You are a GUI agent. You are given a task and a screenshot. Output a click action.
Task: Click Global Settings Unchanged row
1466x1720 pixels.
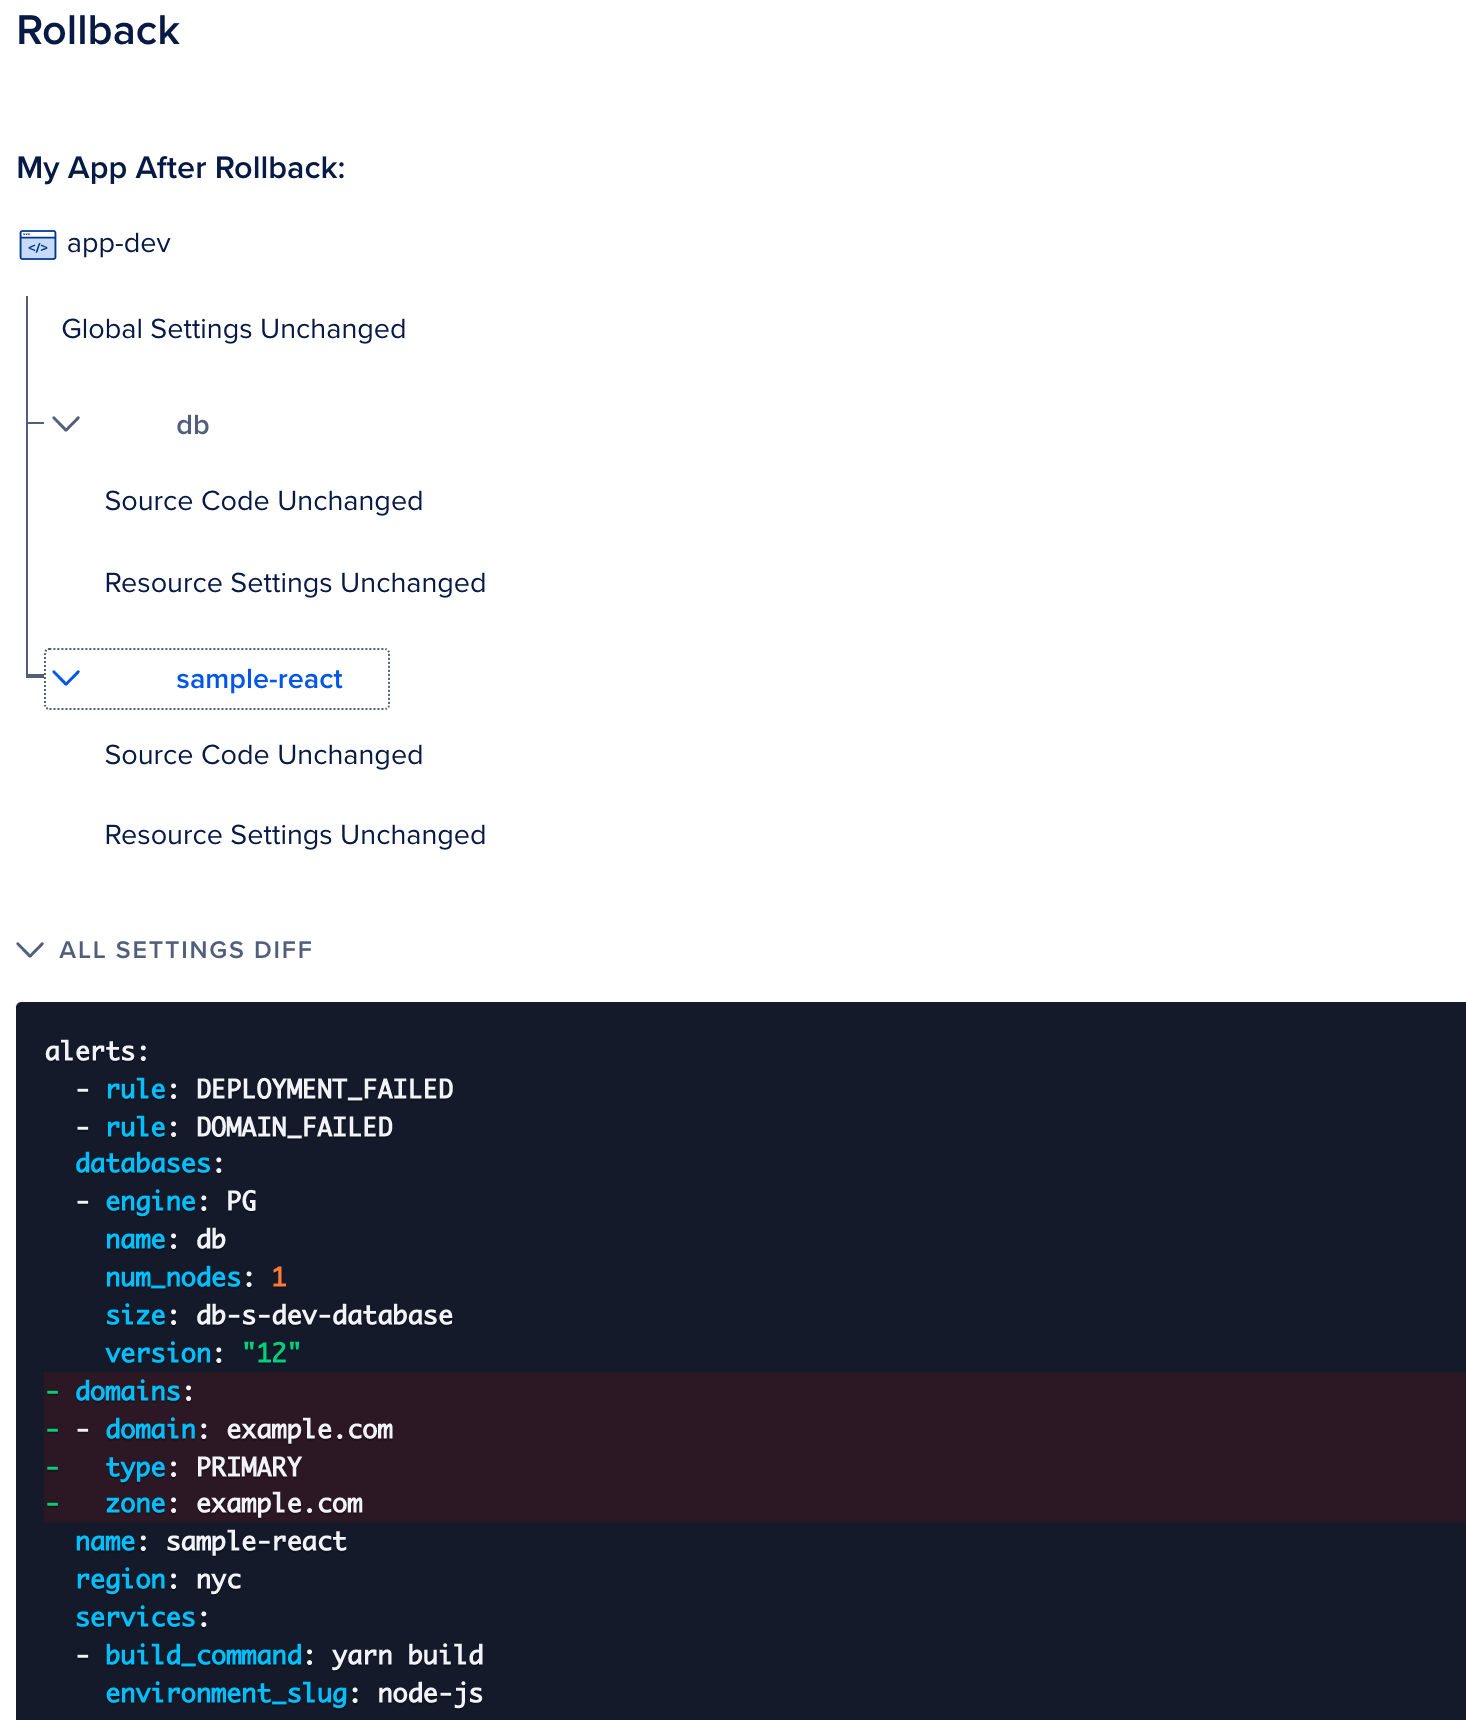tap(234, 329)
